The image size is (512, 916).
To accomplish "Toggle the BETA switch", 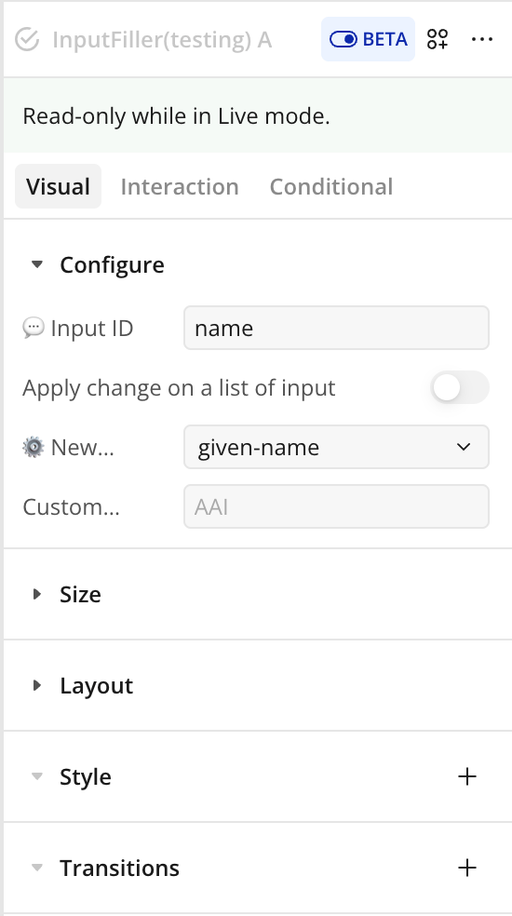I will (x=368, y=39).
